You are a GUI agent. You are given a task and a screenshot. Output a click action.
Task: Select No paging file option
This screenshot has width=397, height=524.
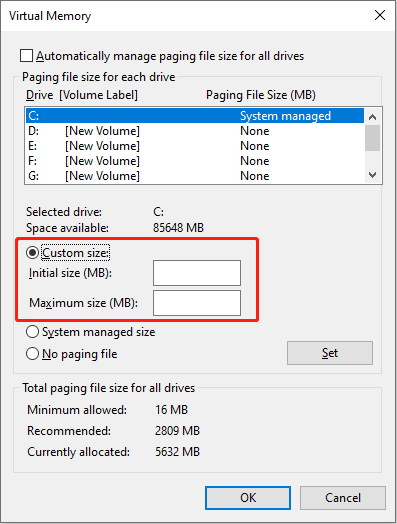pos(32,354)
